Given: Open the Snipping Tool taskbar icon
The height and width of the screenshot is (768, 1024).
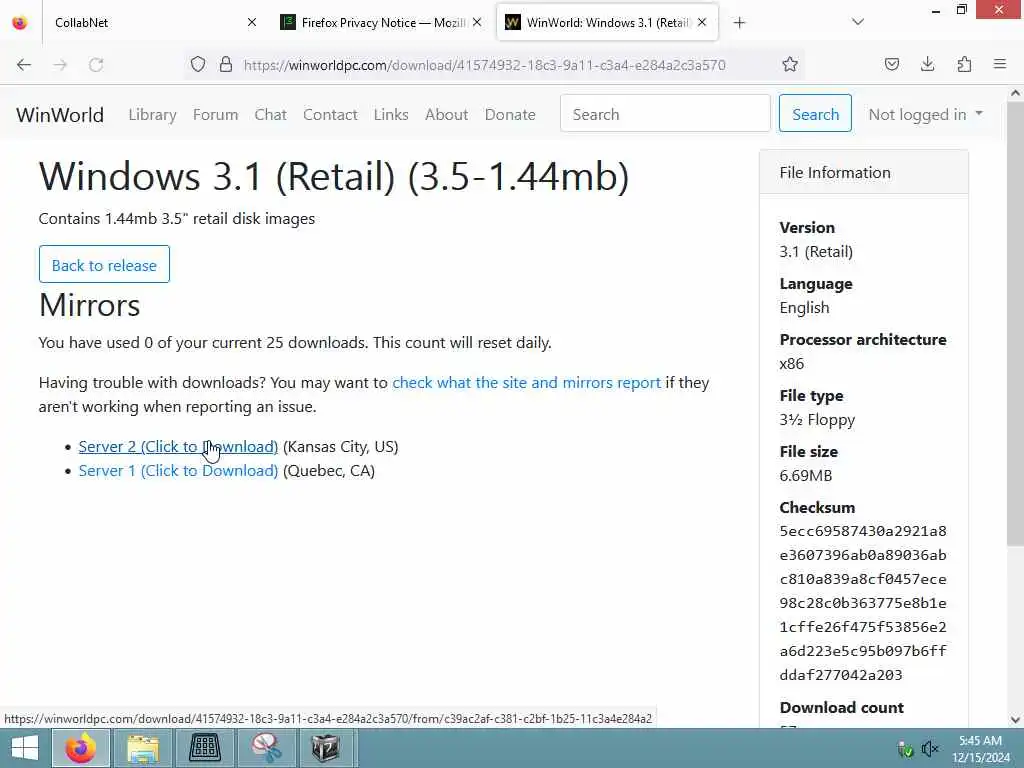Looking at the screenshot, I should (266, 748).
